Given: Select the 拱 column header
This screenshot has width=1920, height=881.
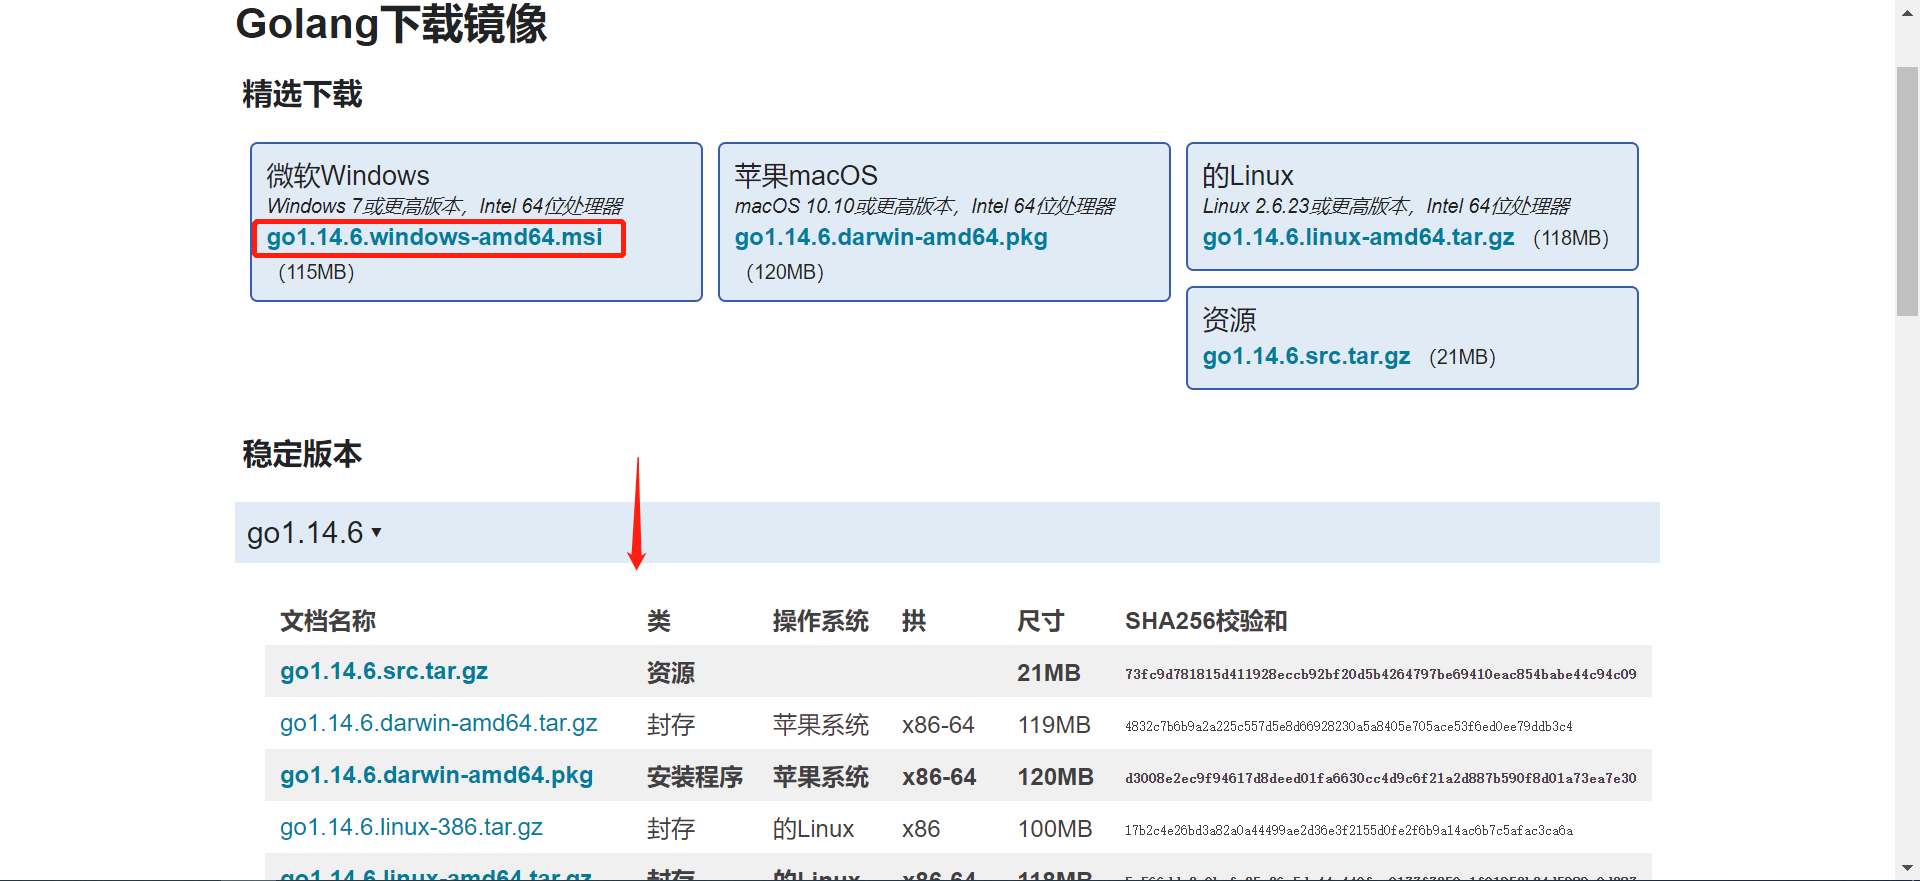Looking at the screenshot, I should tap(914, 621).
